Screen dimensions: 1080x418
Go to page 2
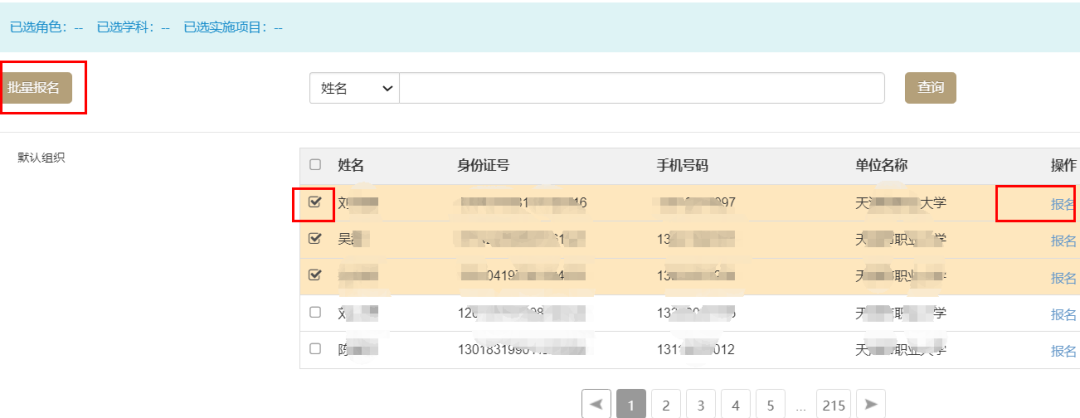pos(666,404)
